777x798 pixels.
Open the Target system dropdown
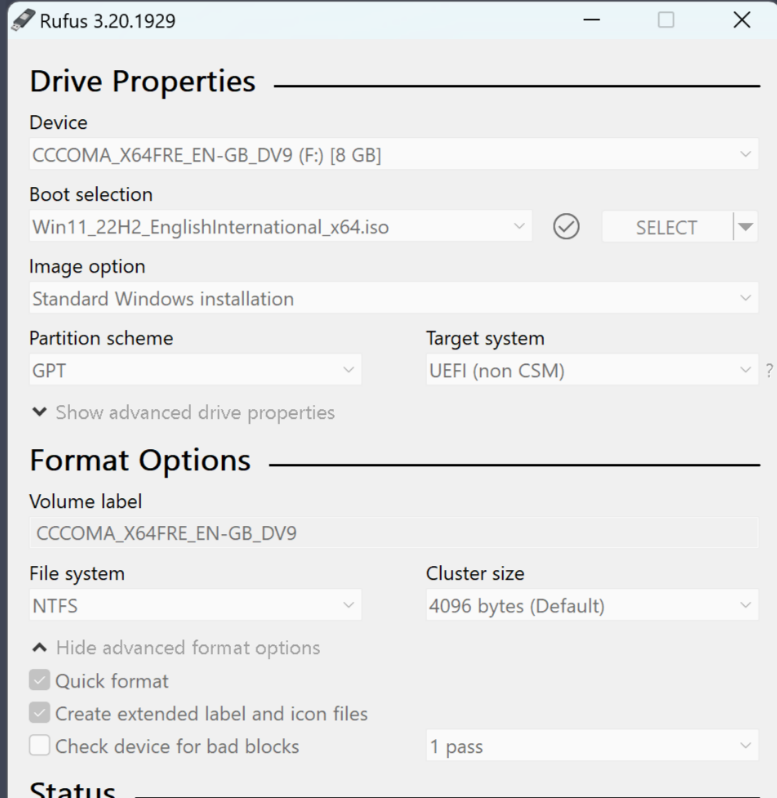click(x=591, y=371)
